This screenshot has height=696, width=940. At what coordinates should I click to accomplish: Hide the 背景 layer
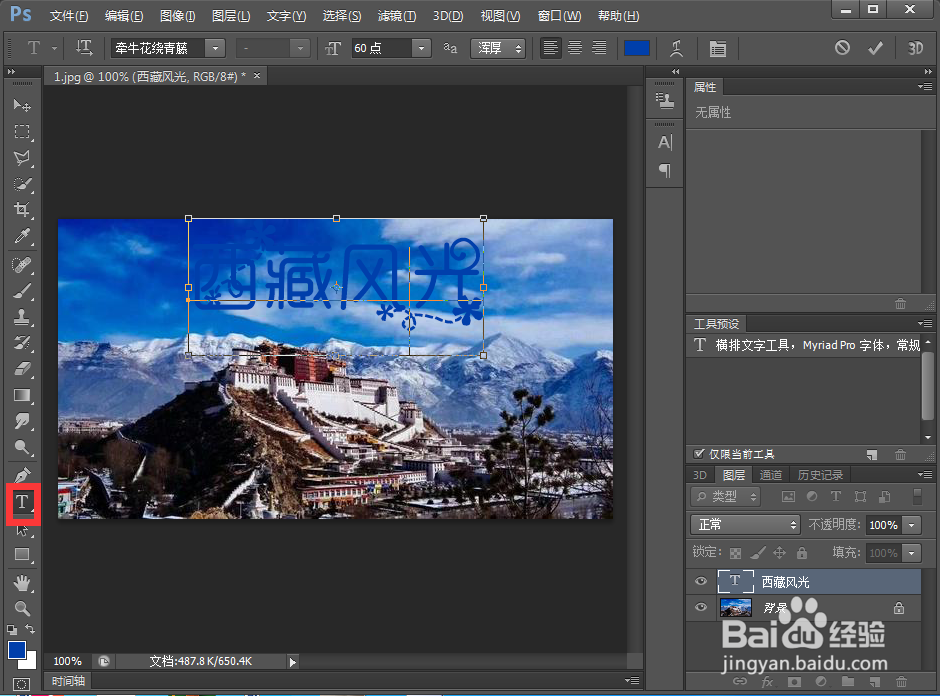[x=701, y=608]
